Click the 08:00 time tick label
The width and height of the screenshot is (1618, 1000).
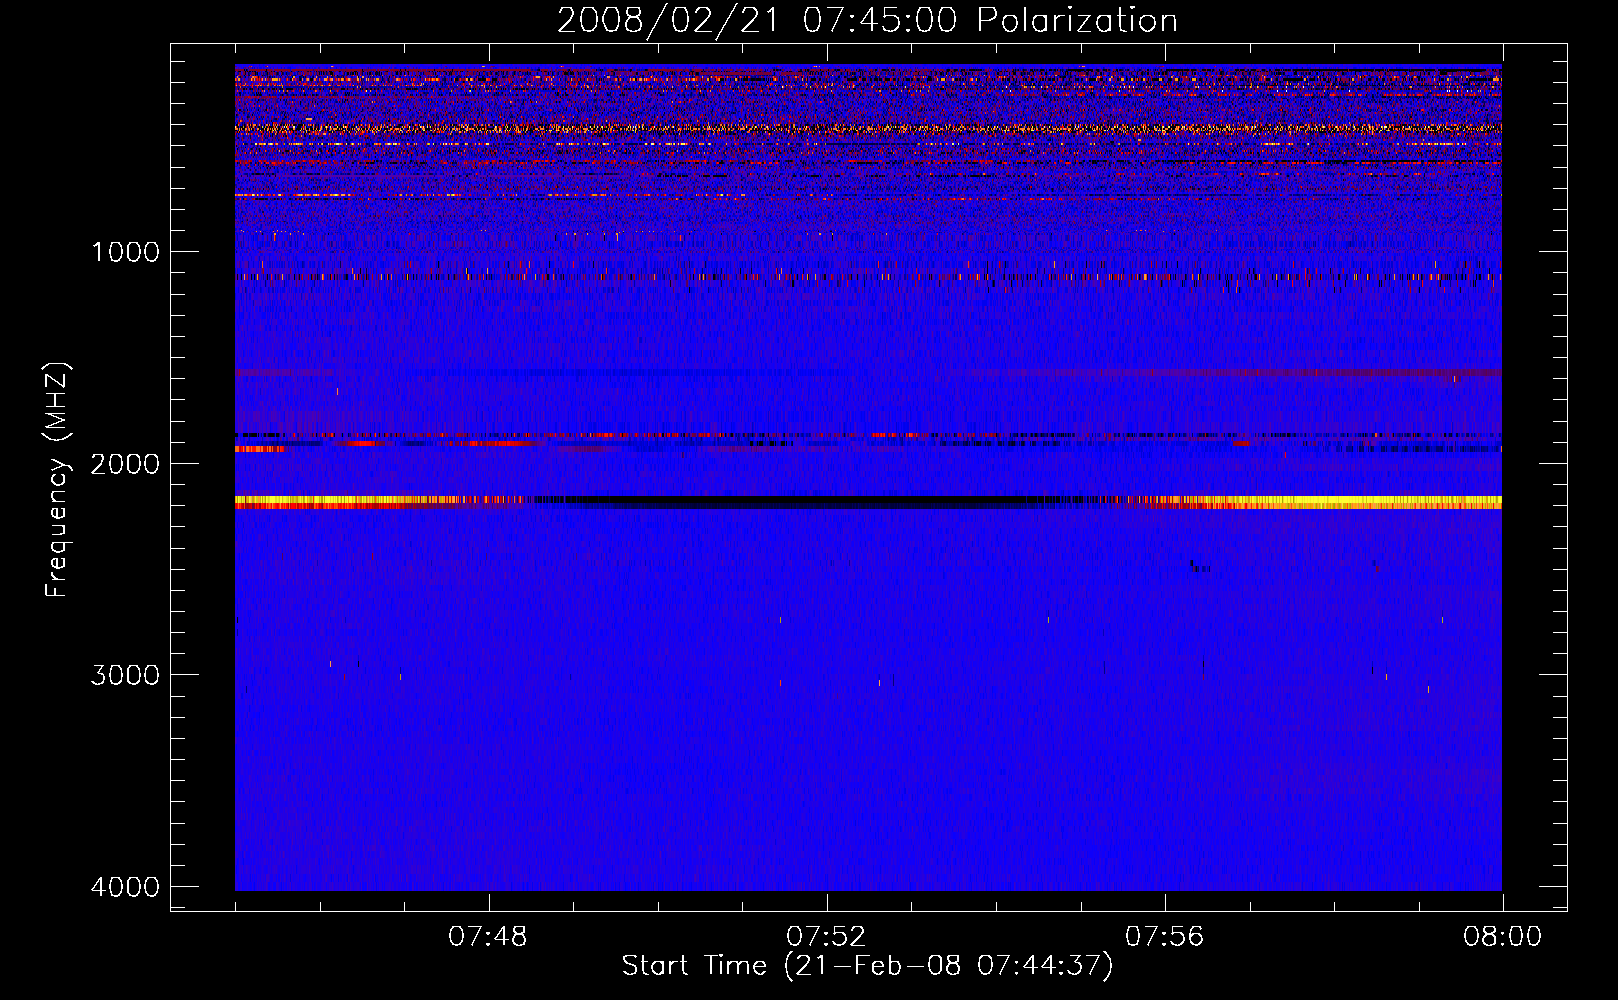tap(1502, 937)
